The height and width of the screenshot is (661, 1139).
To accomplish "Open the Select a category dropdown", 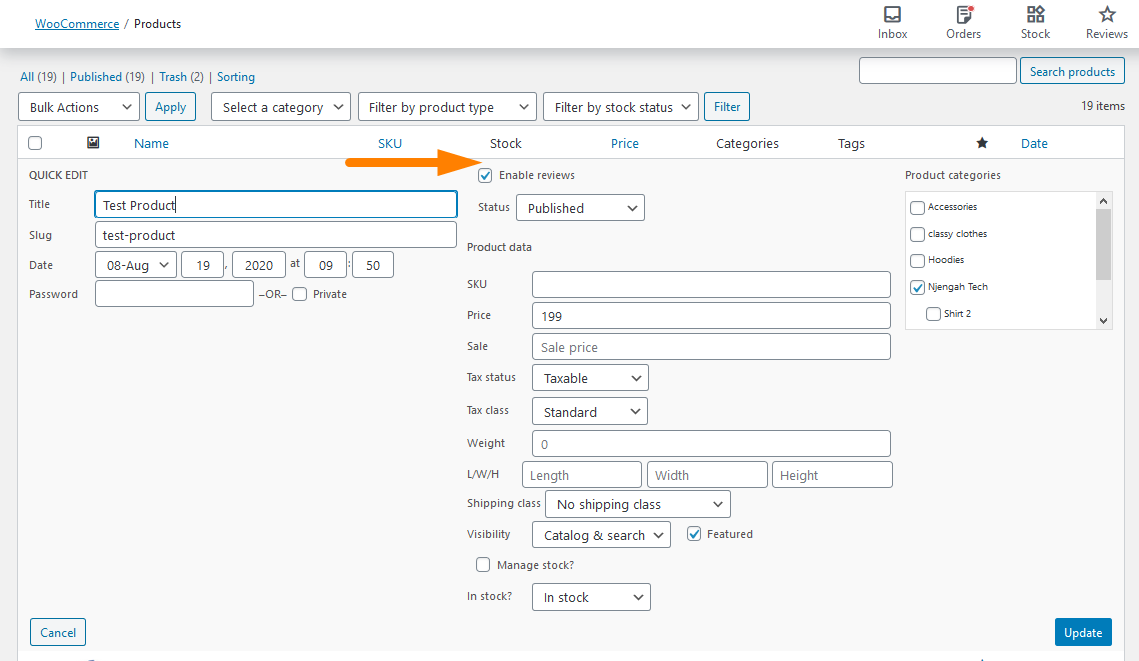I will click(x=281, y=107).
